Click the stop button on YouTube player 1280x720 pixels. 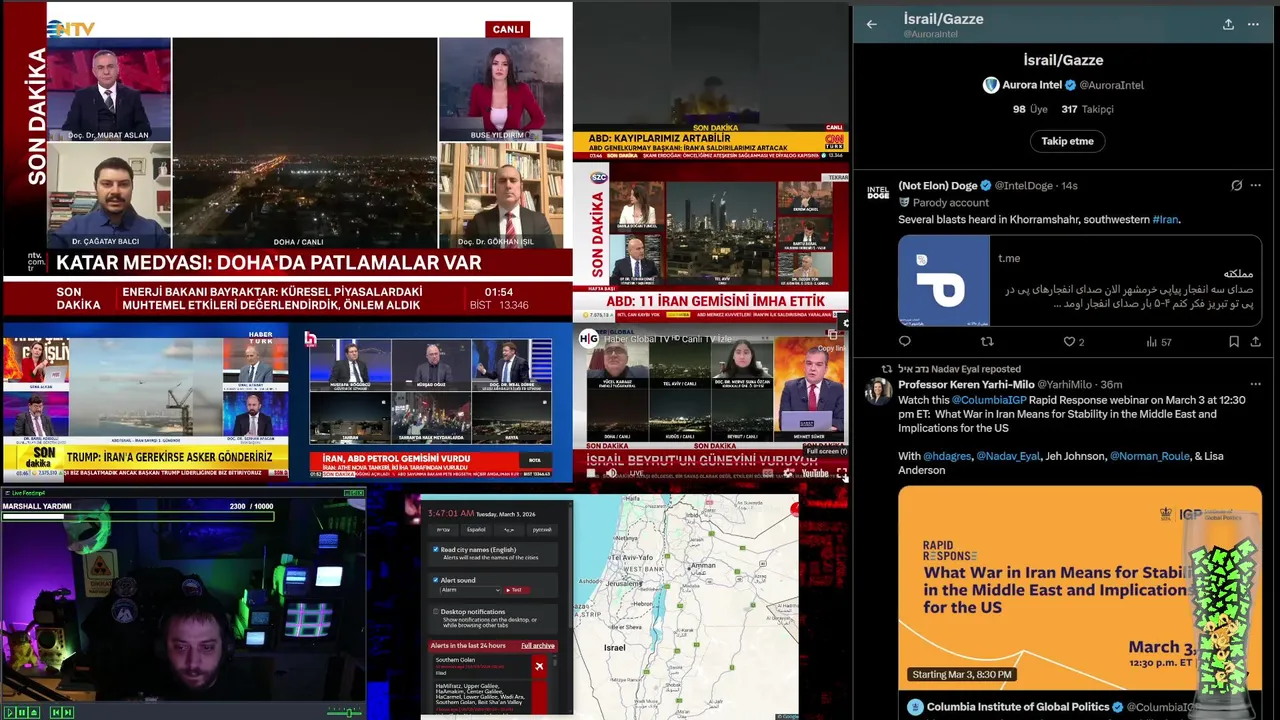click(x=590, y=473)
